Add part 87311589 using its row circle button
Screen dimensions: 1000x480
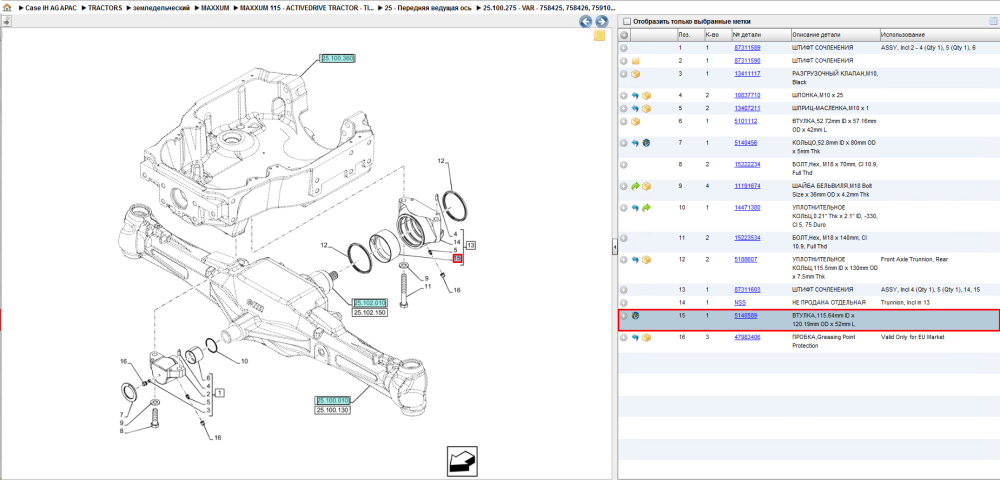[624, 48]
